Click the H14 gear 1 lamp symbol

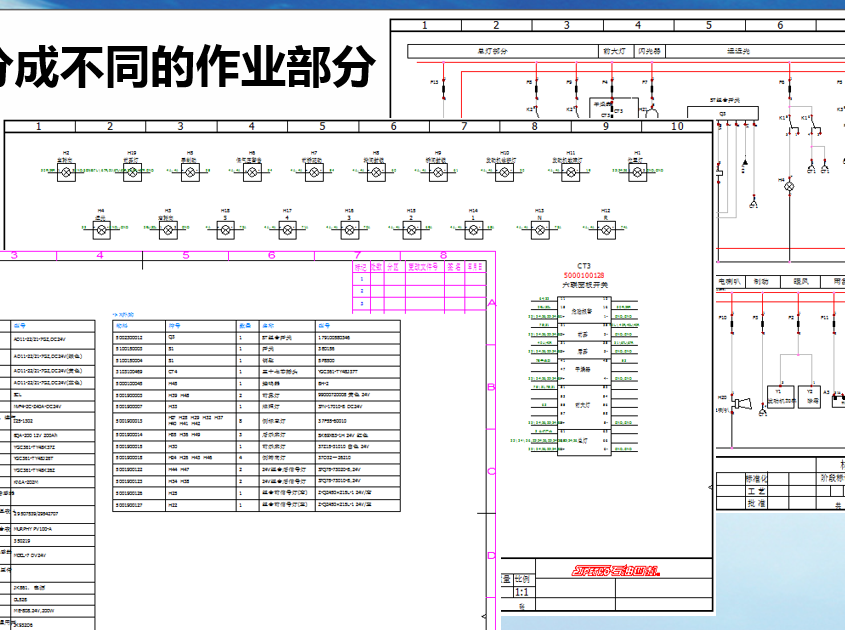coord(474,230)
